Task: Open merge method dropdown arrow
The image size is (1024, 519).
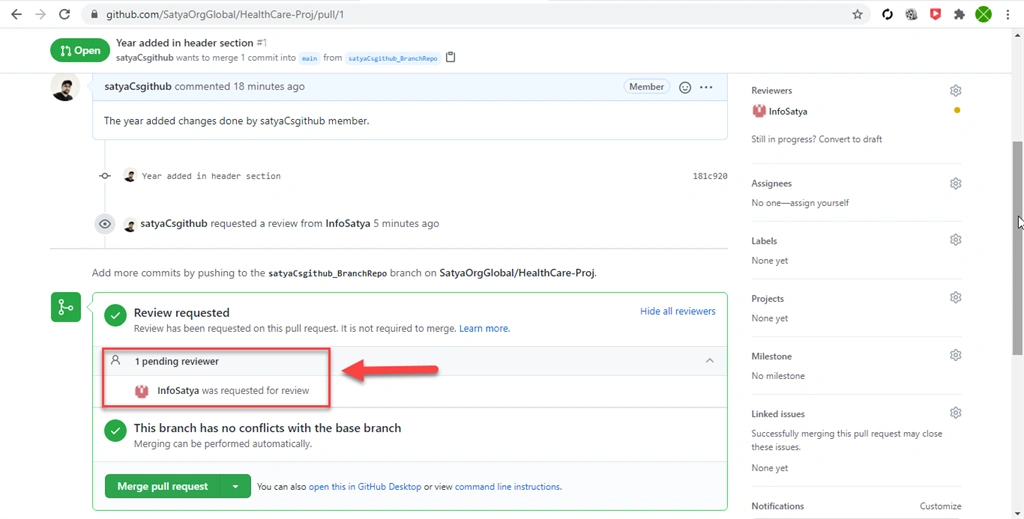Action: (235, 486)
